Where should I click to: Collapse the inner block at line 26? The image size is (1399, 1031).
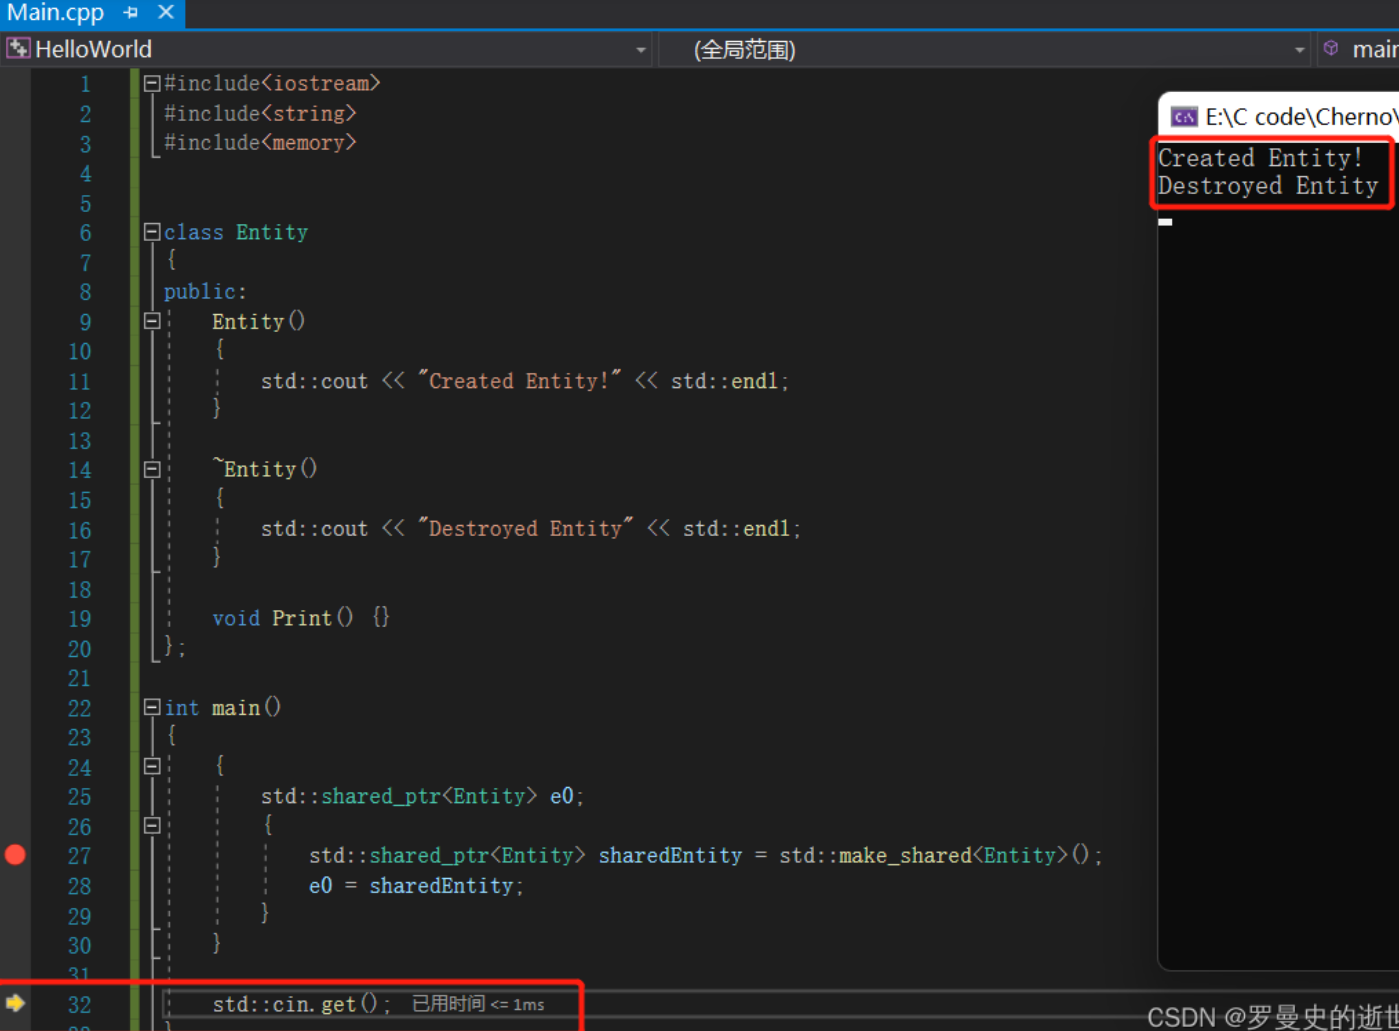[152, 825]
